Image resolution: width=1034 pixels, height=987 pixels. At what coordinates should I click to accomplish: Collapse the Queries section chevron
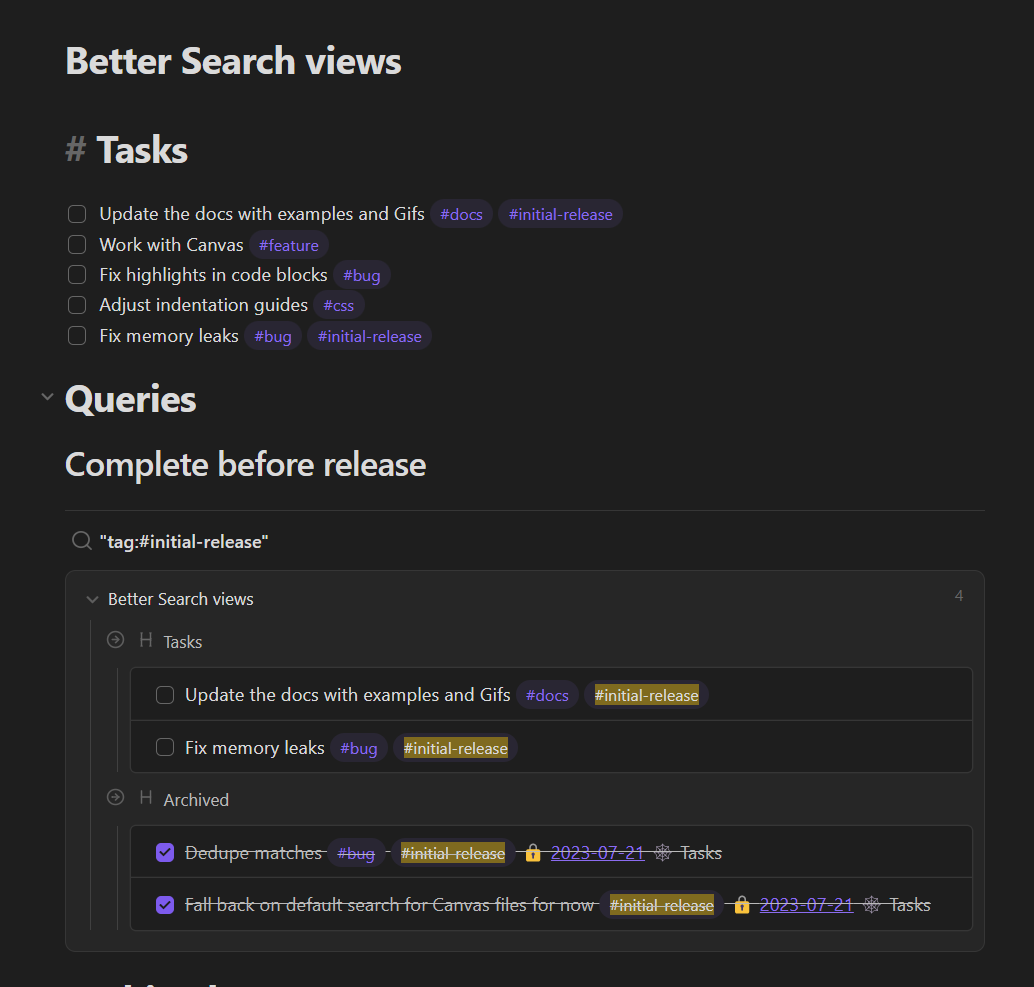click(x=47, y=396)
